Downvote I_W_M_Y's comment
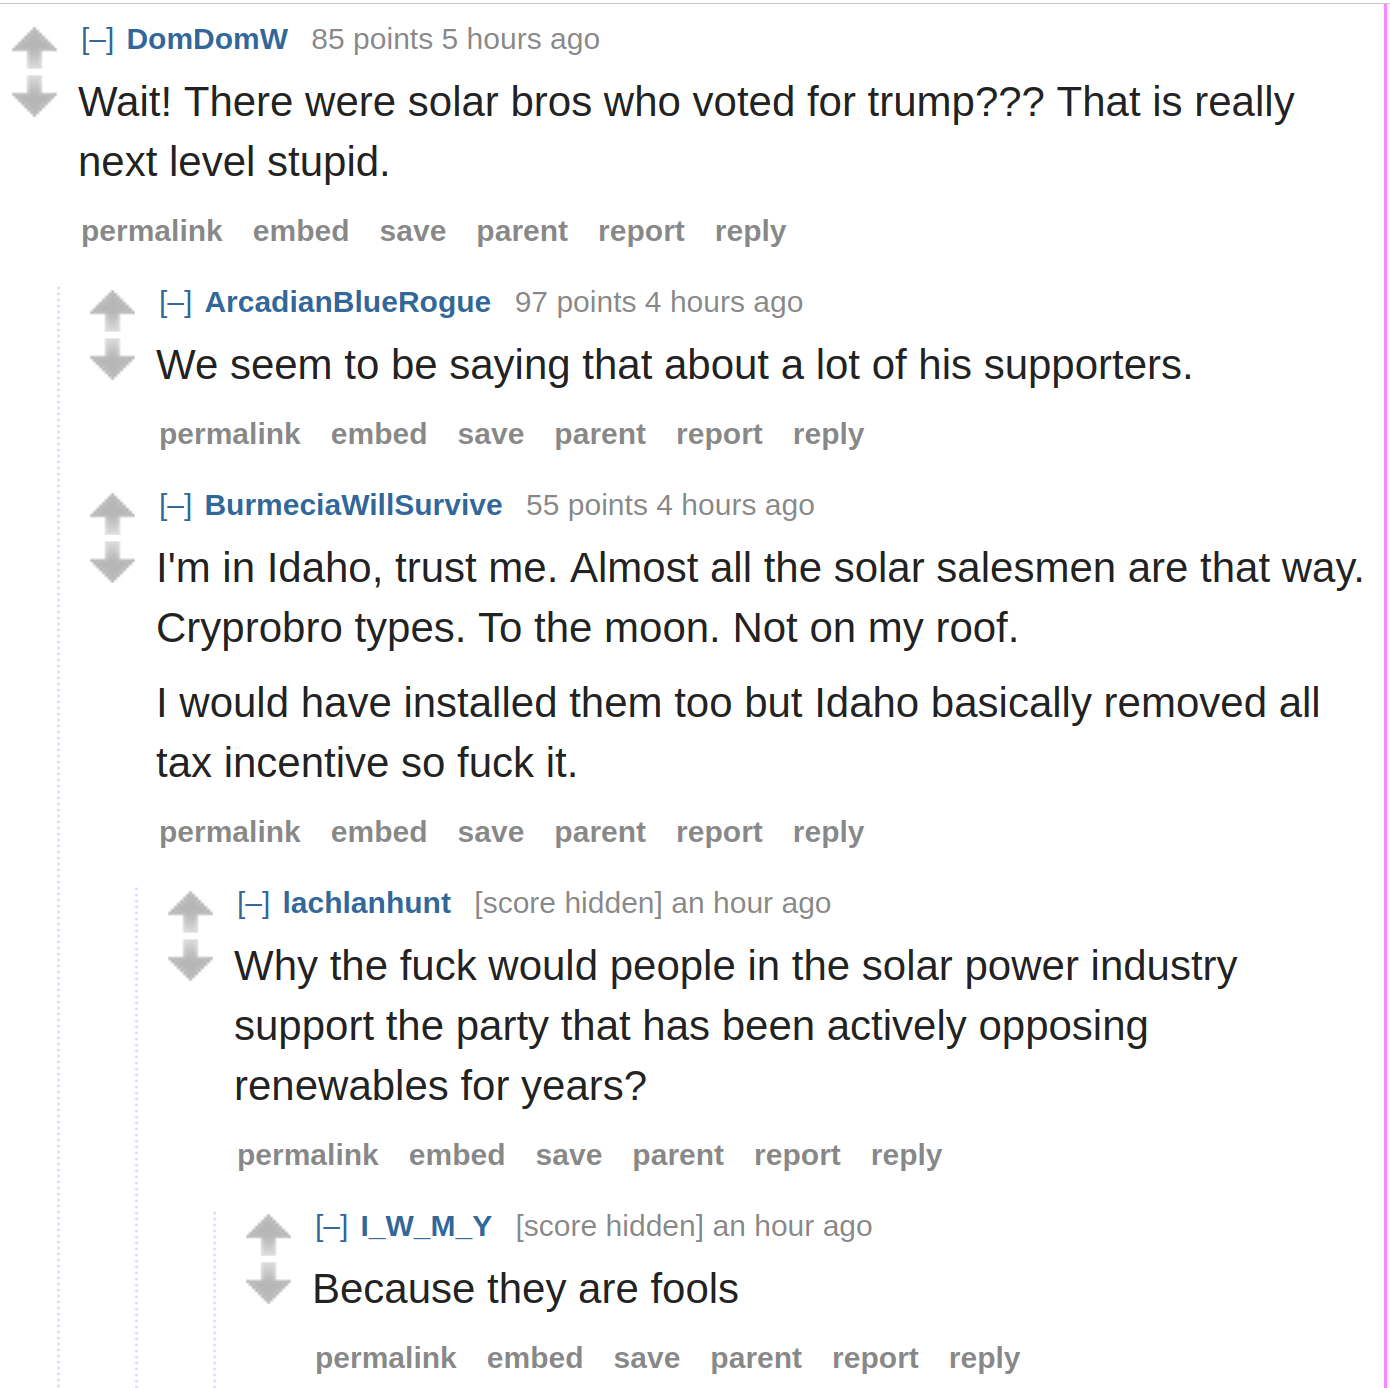The width and height of the screenshot is (1390, 1388). coord(268,1284)
